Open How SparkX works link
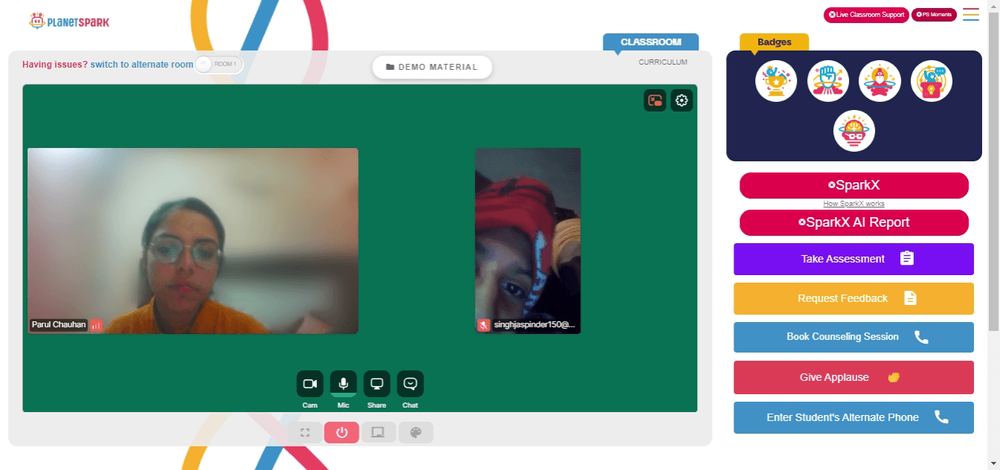 pyautogui.click(x=854, y=204)
